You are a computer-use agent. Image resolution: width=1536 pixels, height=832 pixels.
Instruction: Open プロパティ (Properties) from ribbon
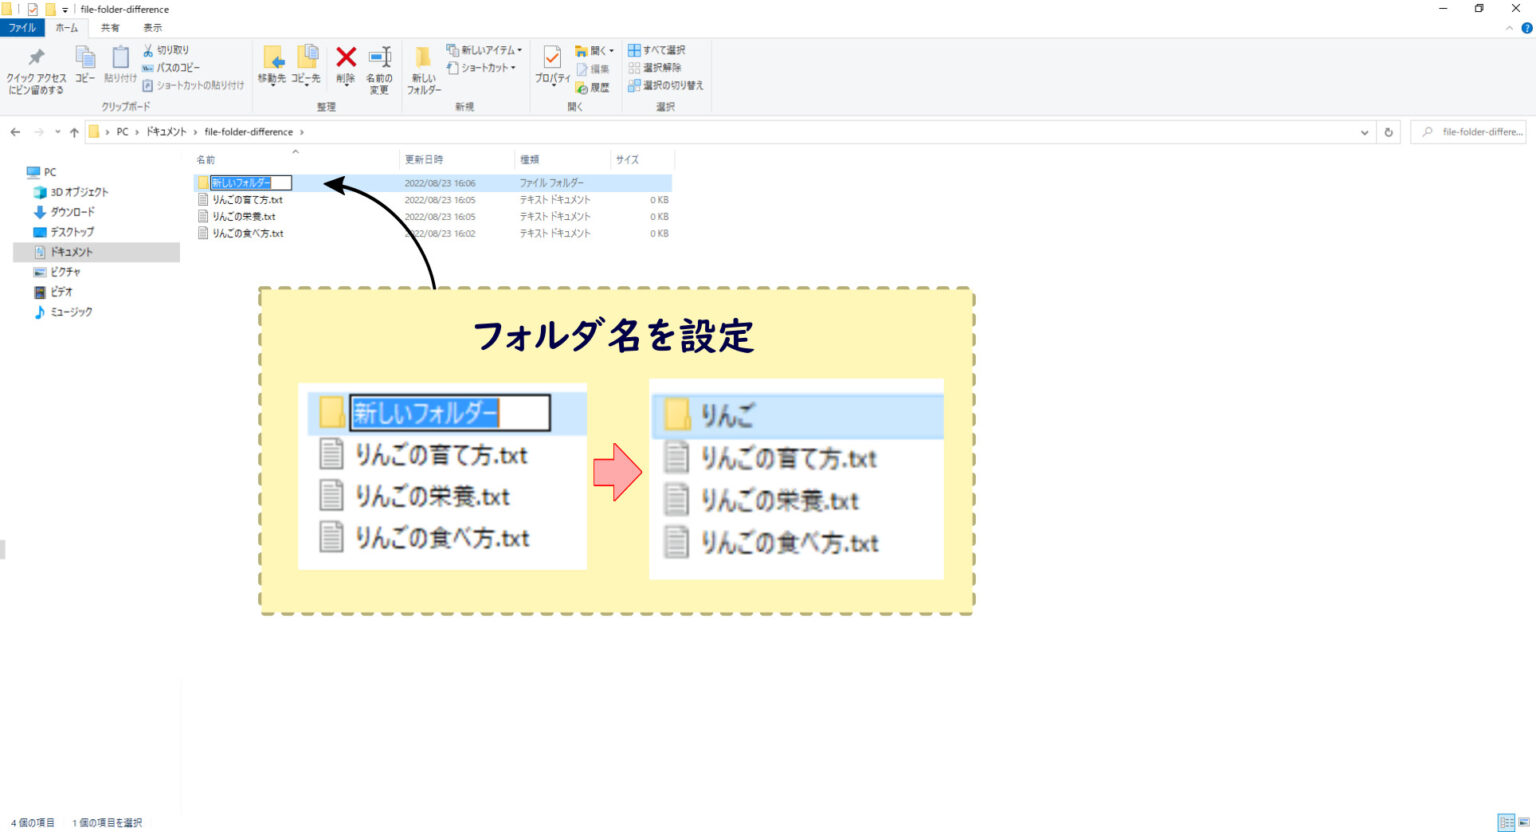click(x=552, y=66)
